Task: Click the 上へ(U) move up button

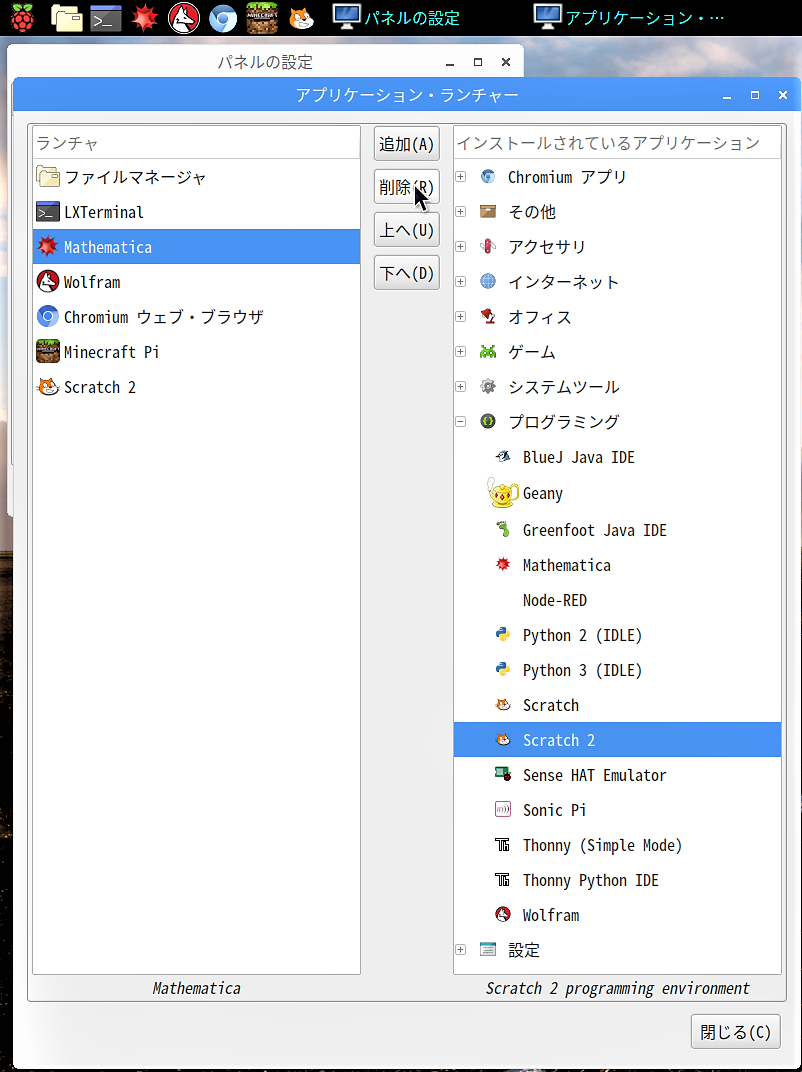Action: (x=407, y=230)
